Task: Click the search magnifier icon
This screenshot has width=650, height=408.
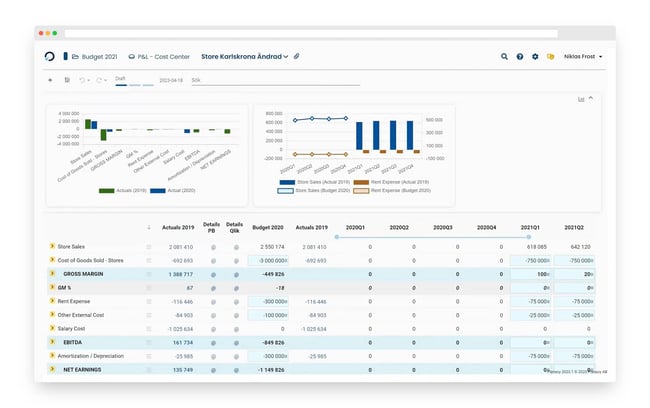Action: [x=504, y=56]
